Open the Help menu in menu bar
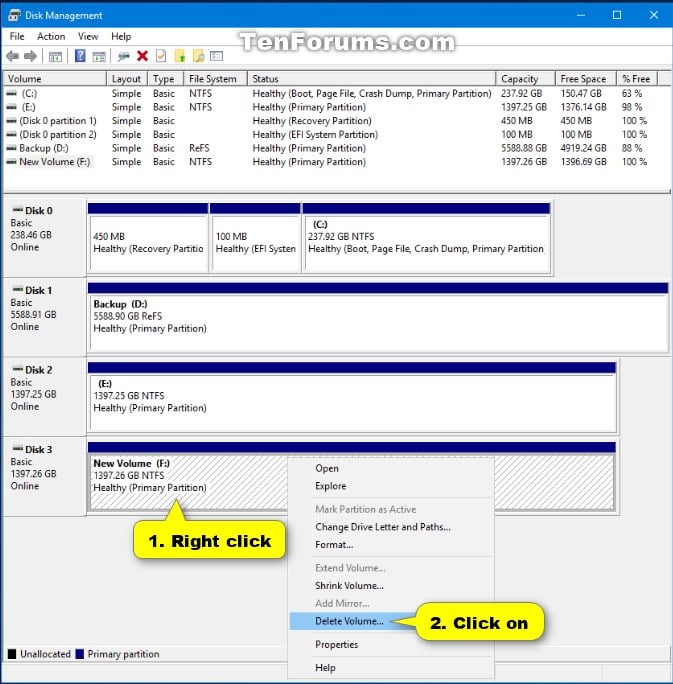The image size is (673, 684). 121,36
